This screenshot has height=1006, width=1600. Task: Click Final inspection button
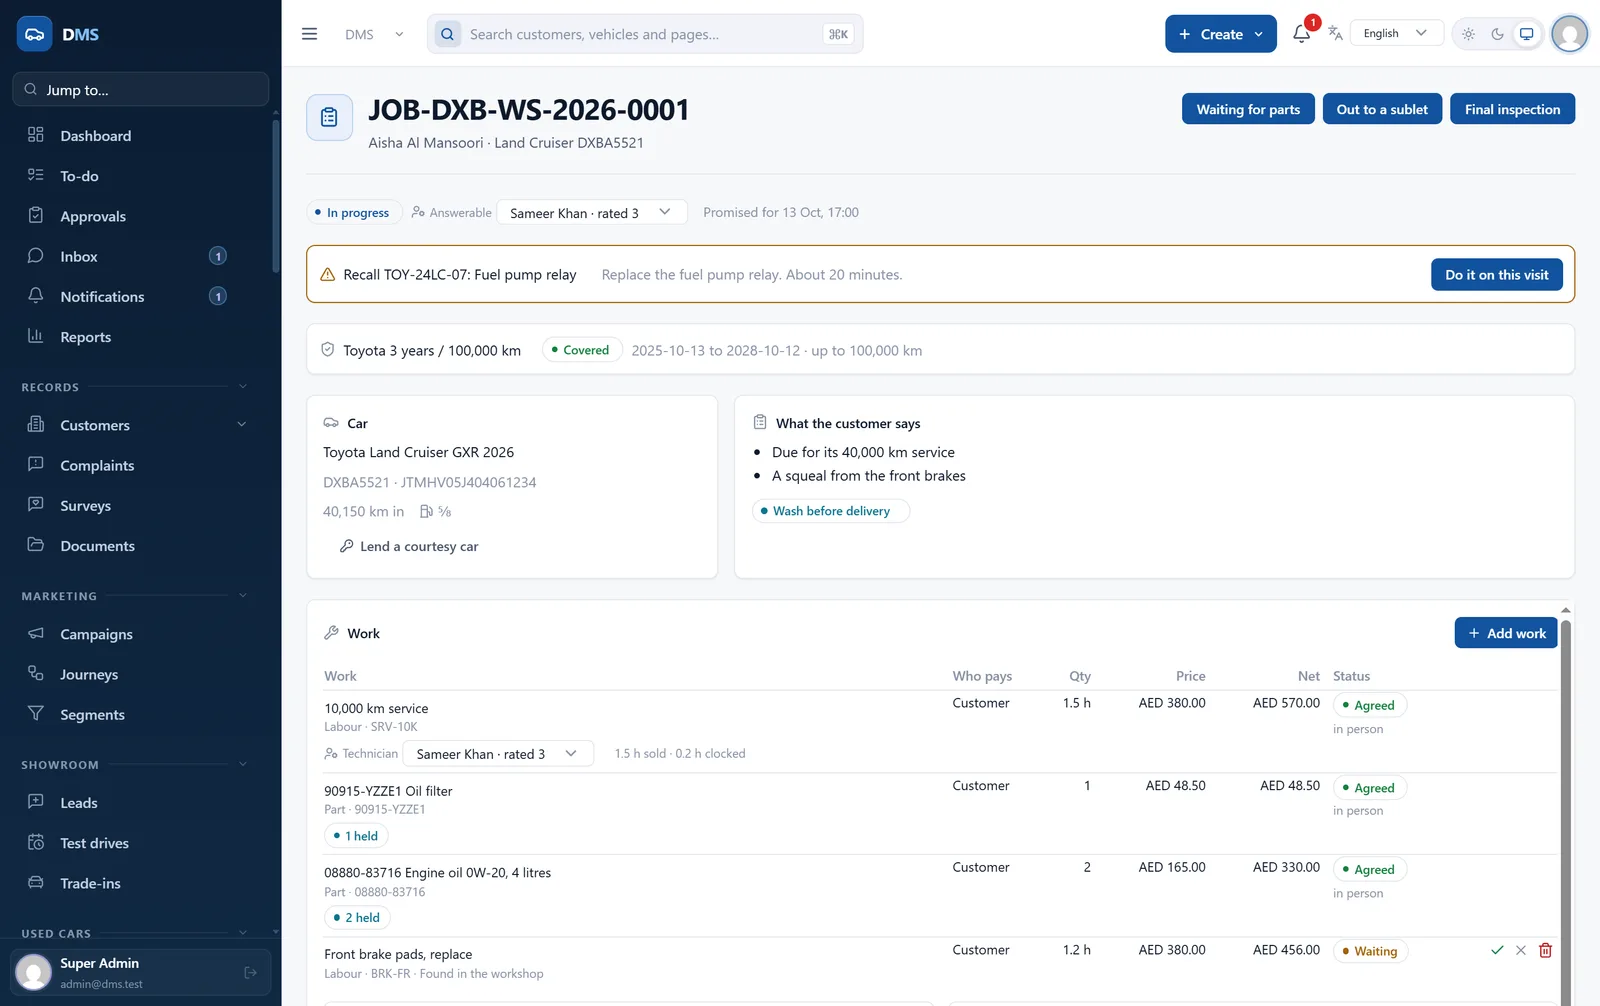1512,109
